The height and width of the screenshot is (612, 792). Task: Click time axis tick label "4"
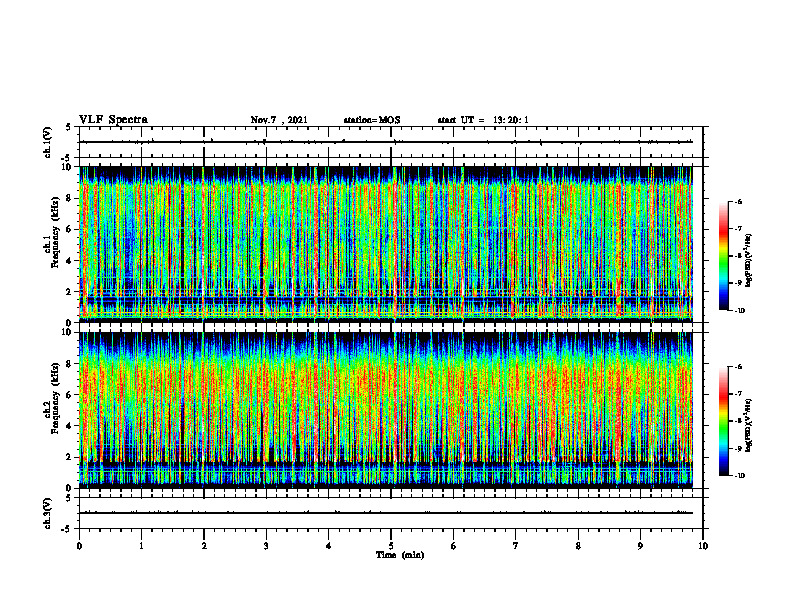pyautogui.click(x=329, y=546)
